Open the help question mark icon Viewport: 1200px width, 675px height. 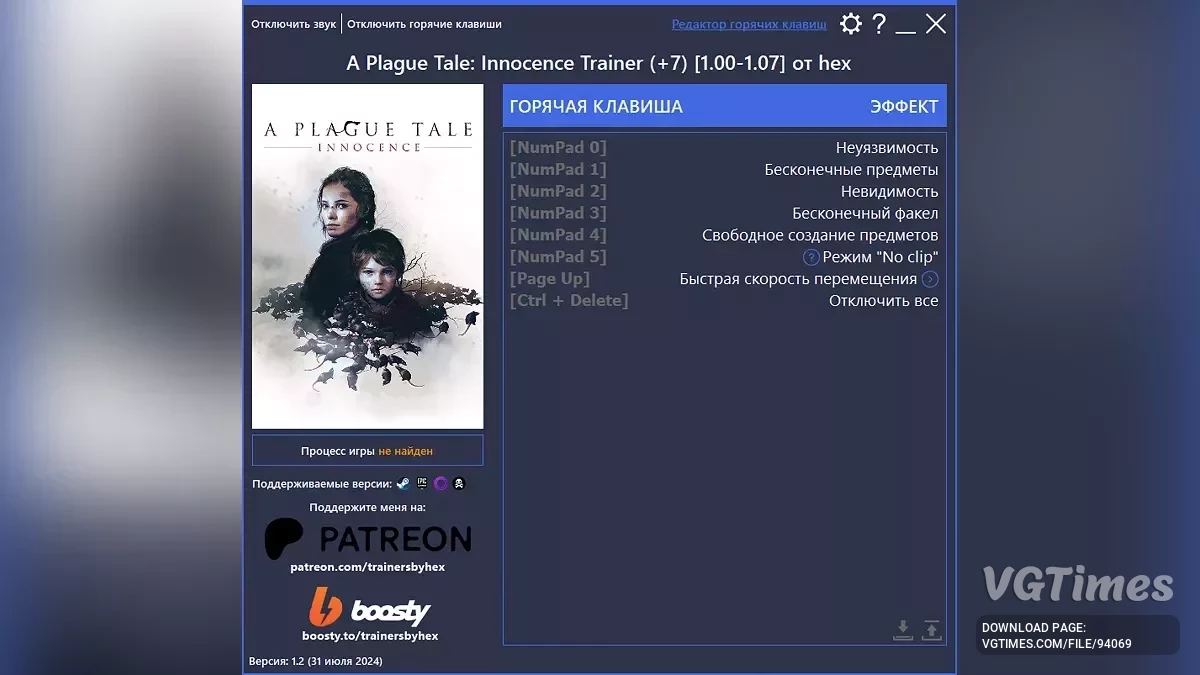point(879,24)
